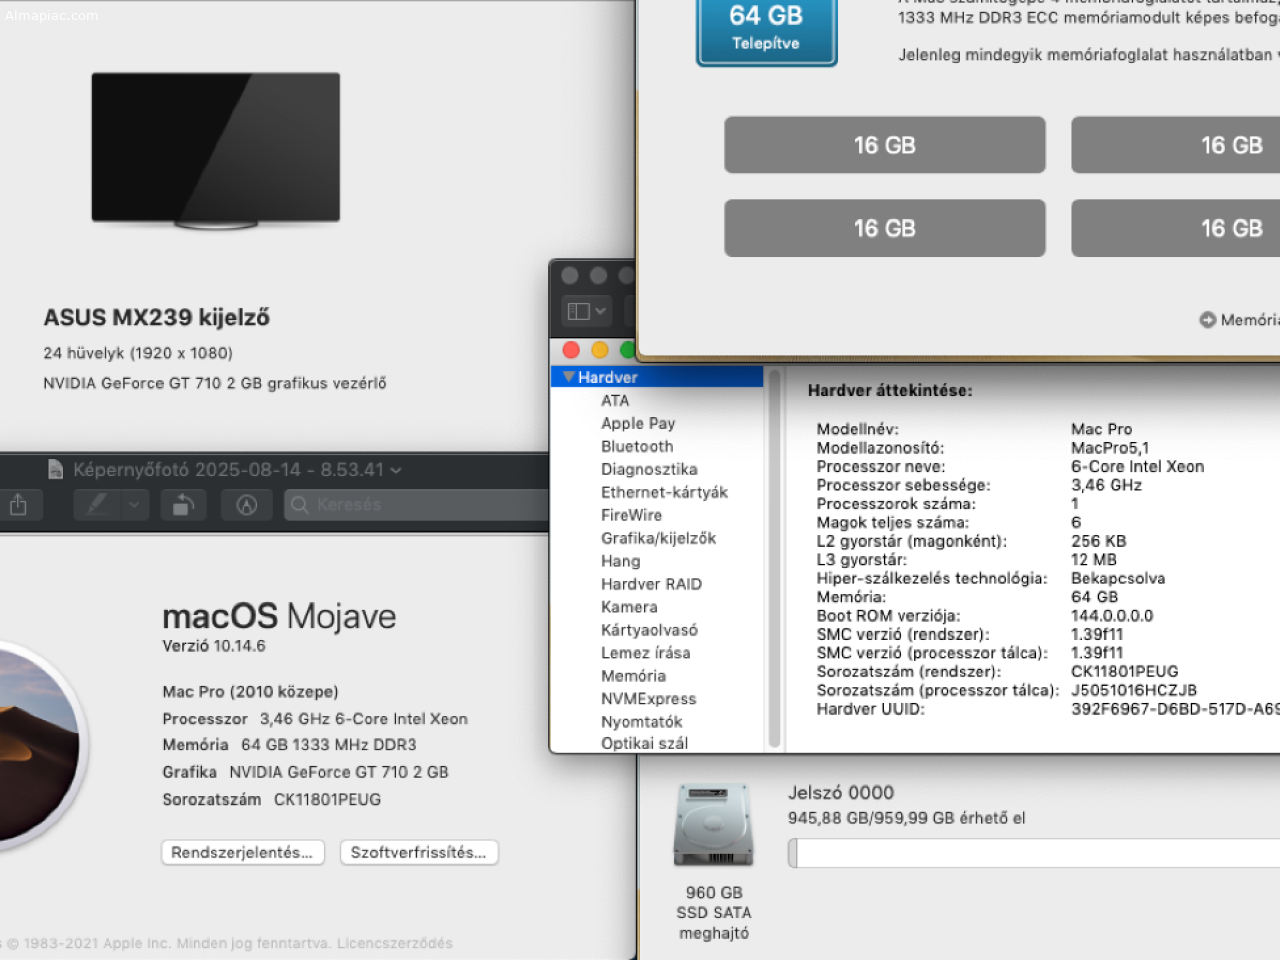Click the Memória arrow link icon

pyautogui.click(x=1208, y=320)
